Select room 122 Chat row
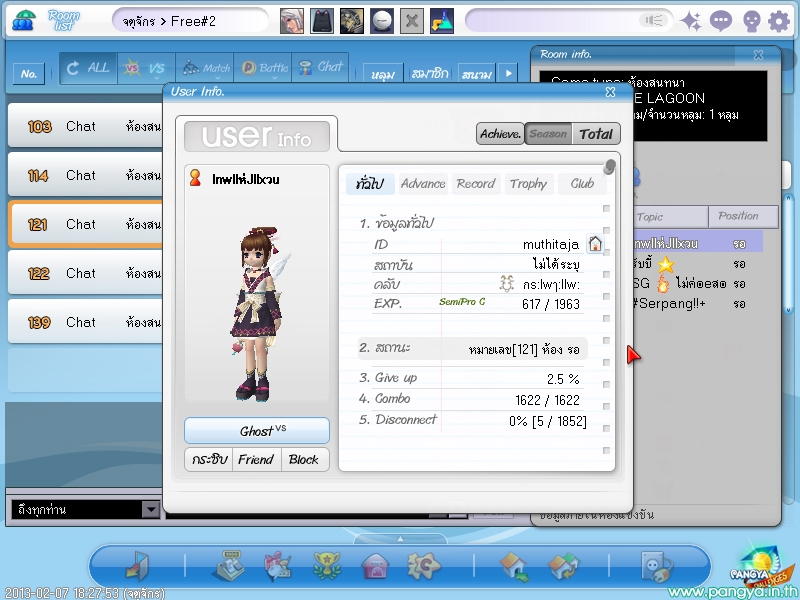 click(x=86, y=273)
